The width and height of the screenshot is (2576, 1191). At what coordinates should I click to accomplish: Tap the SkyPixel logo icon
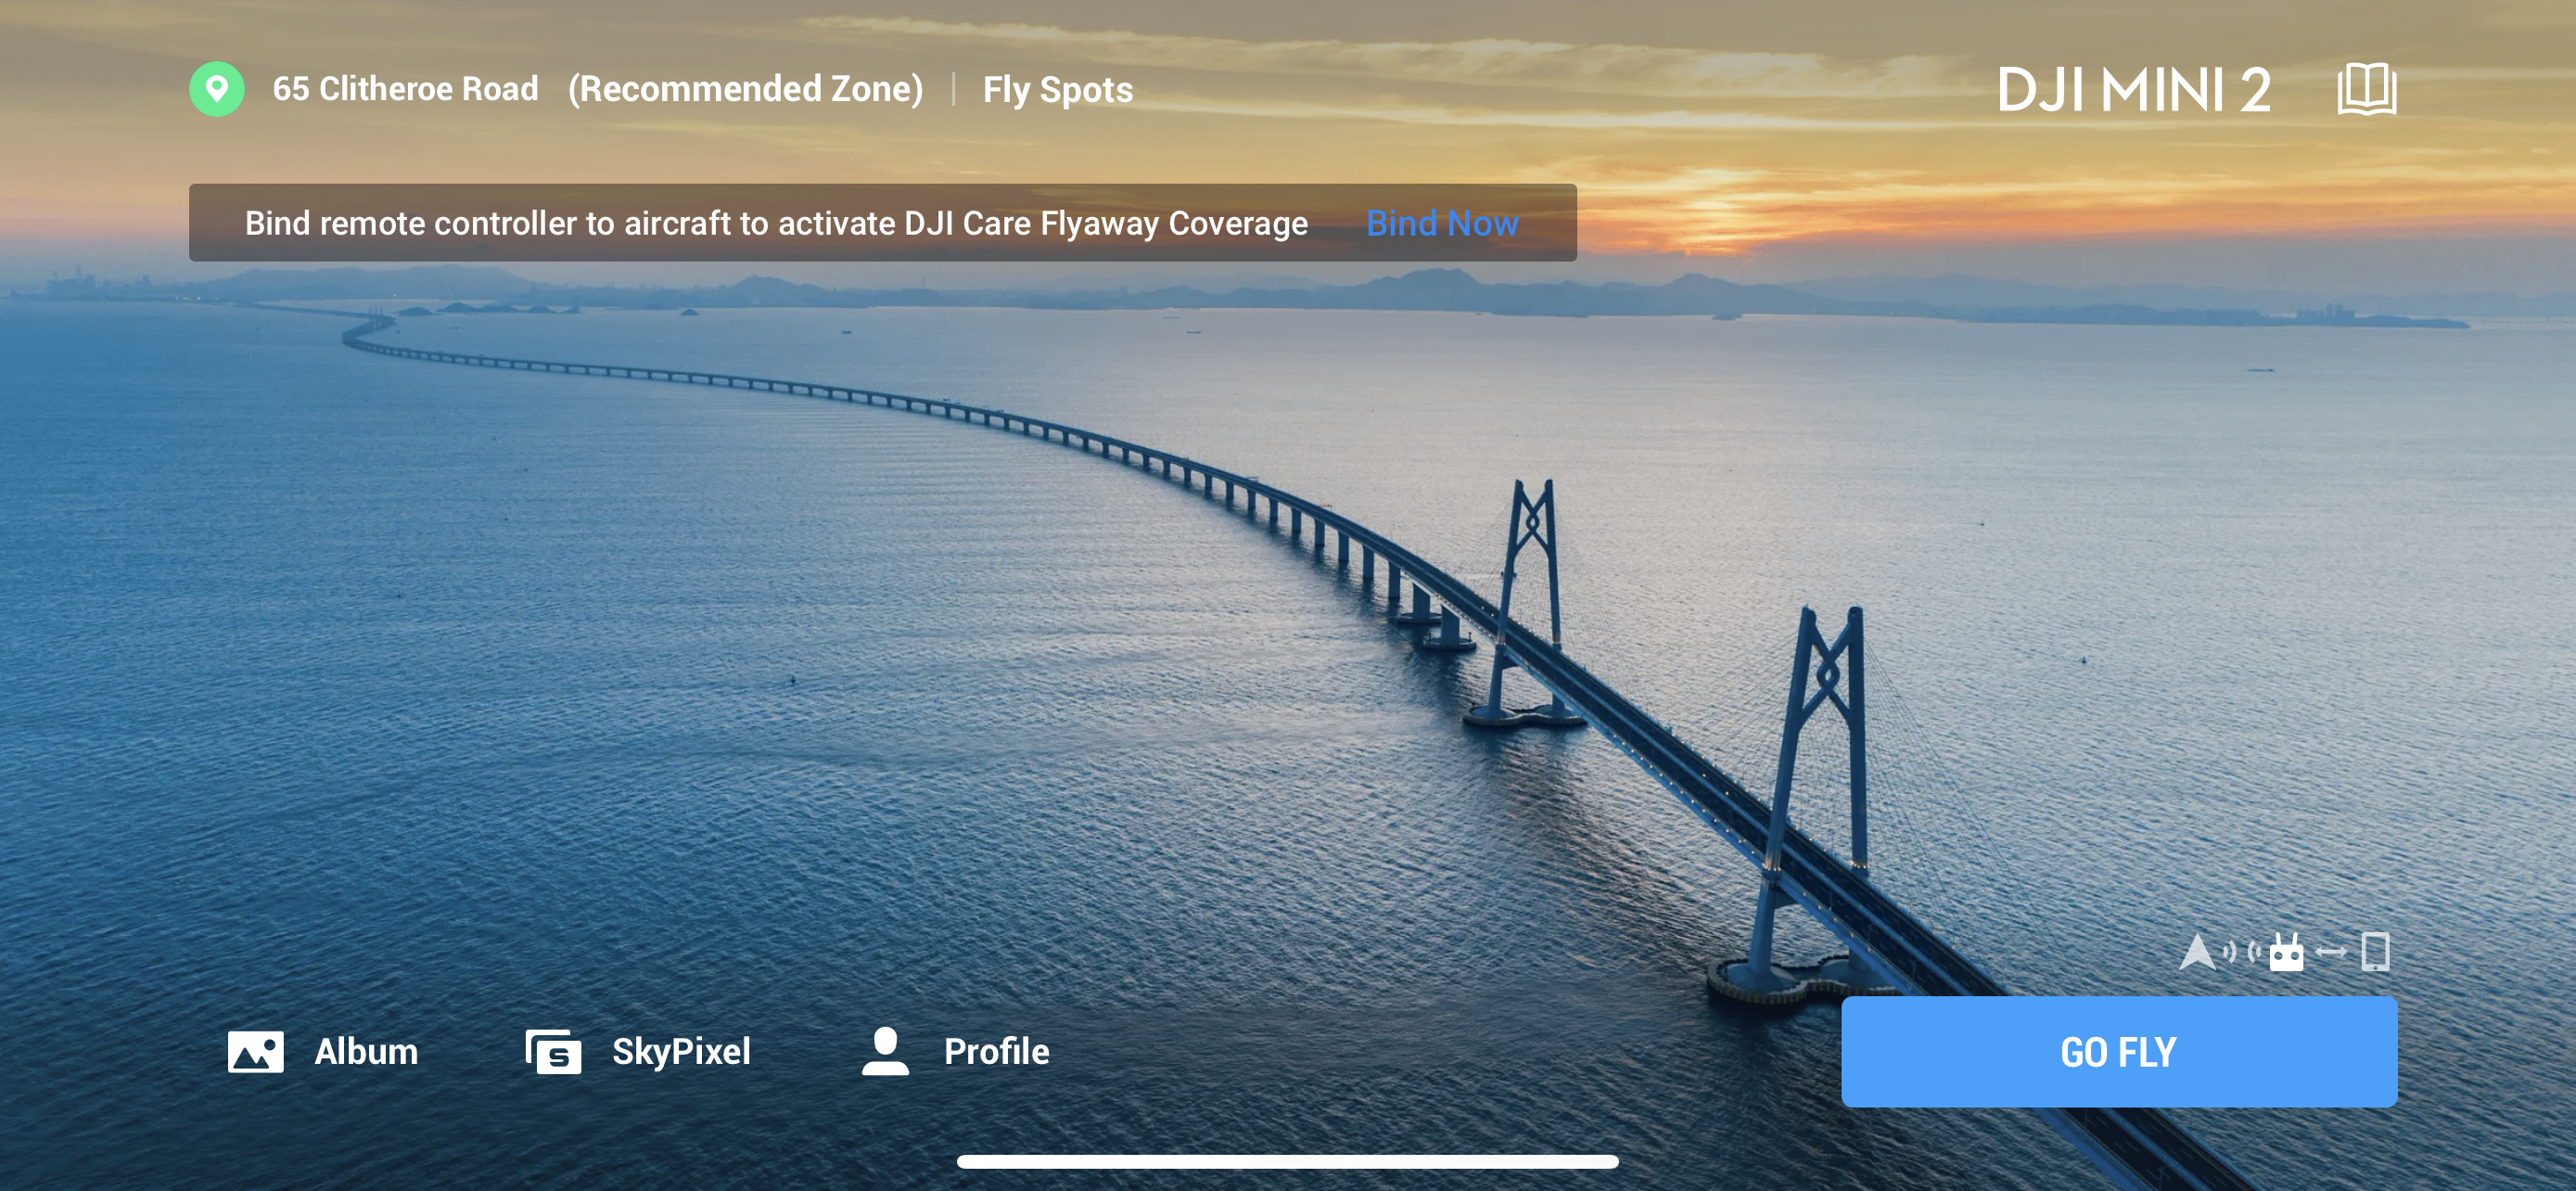click(553, 1052)
